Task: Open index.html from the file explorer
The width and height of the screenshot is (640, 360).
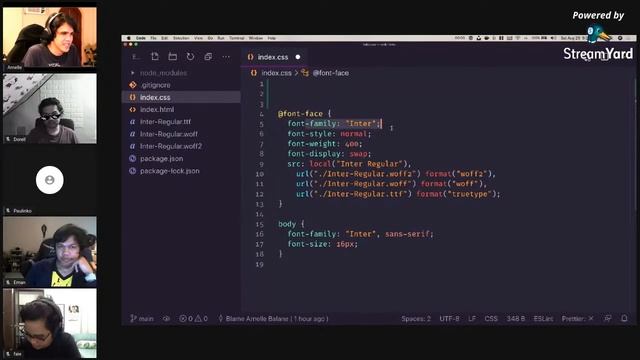Action: coord(181,109)
